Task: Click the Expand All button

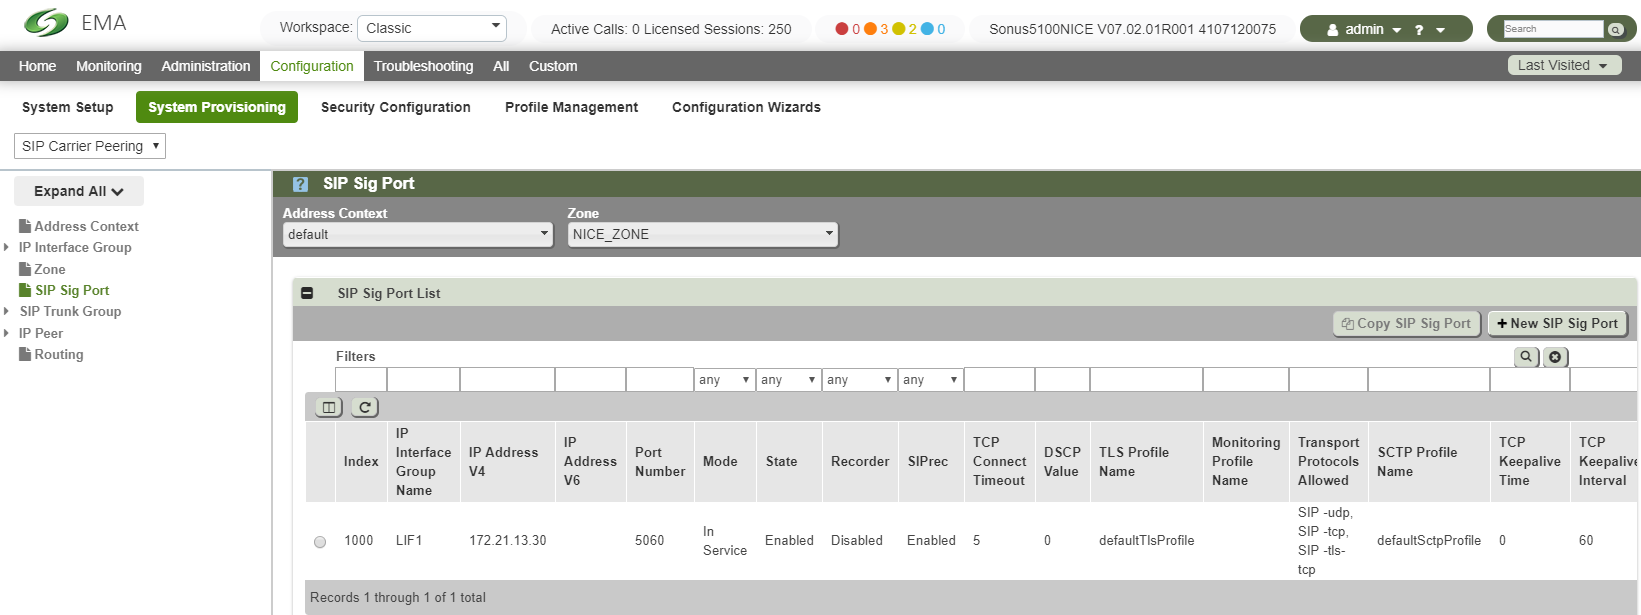Action: (79, 191)
